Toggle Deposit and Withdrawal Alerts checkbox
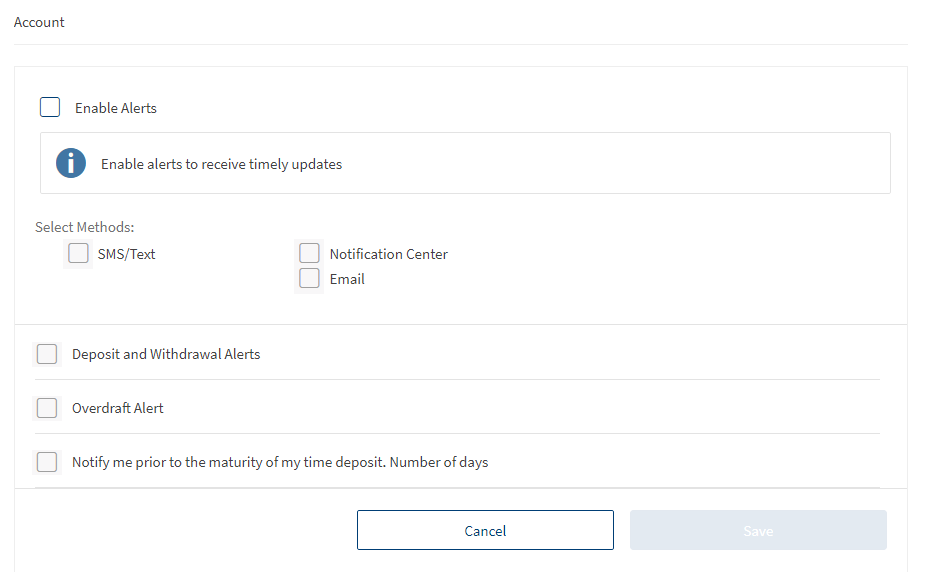 click(x=47, y=354)
